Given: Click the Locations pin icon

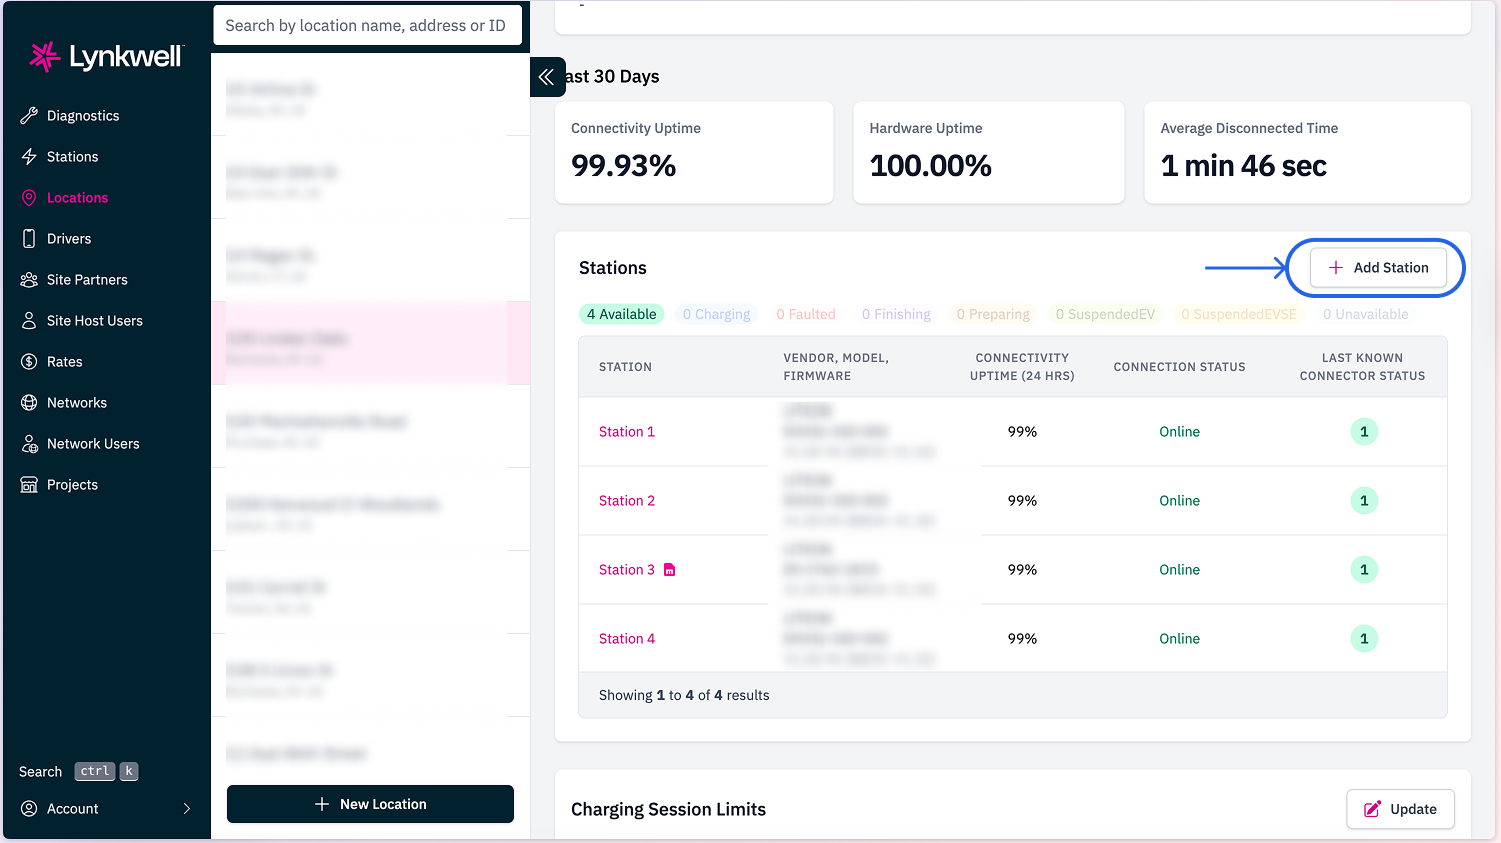Looking at the screenshot, I should coord(29,198).
